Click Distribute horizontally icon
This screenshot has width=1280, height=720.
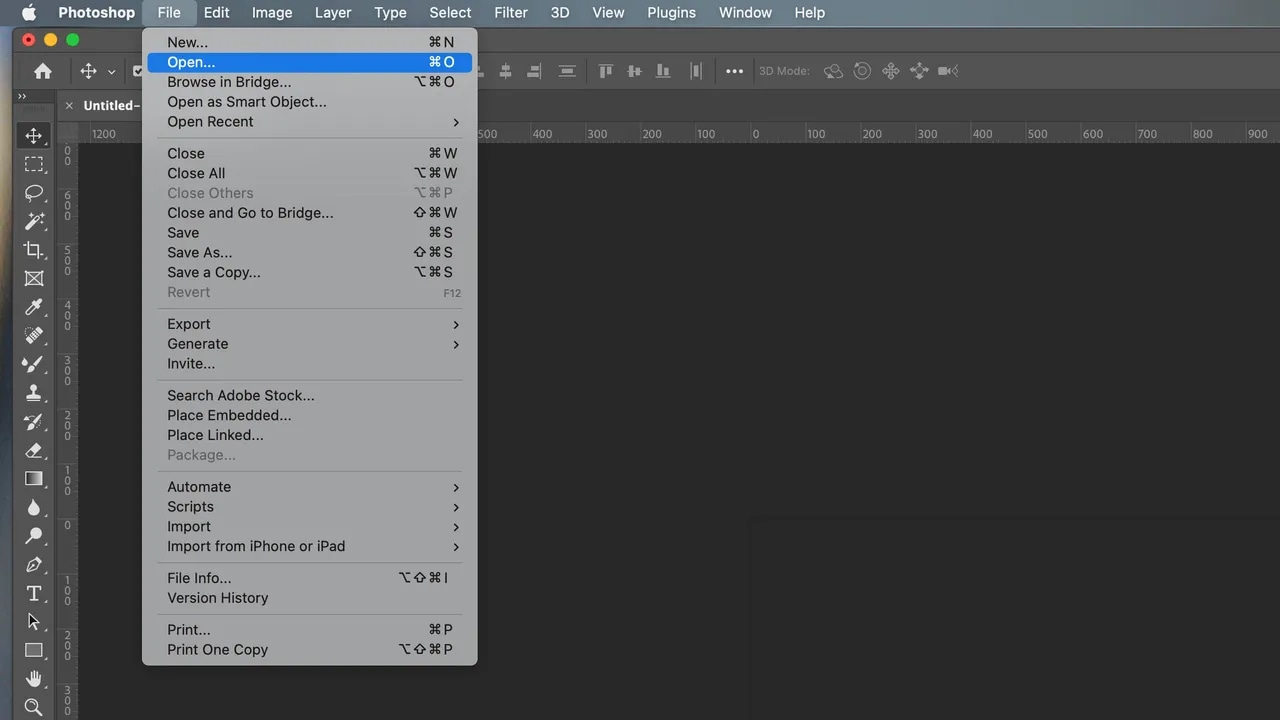(696, 71)
